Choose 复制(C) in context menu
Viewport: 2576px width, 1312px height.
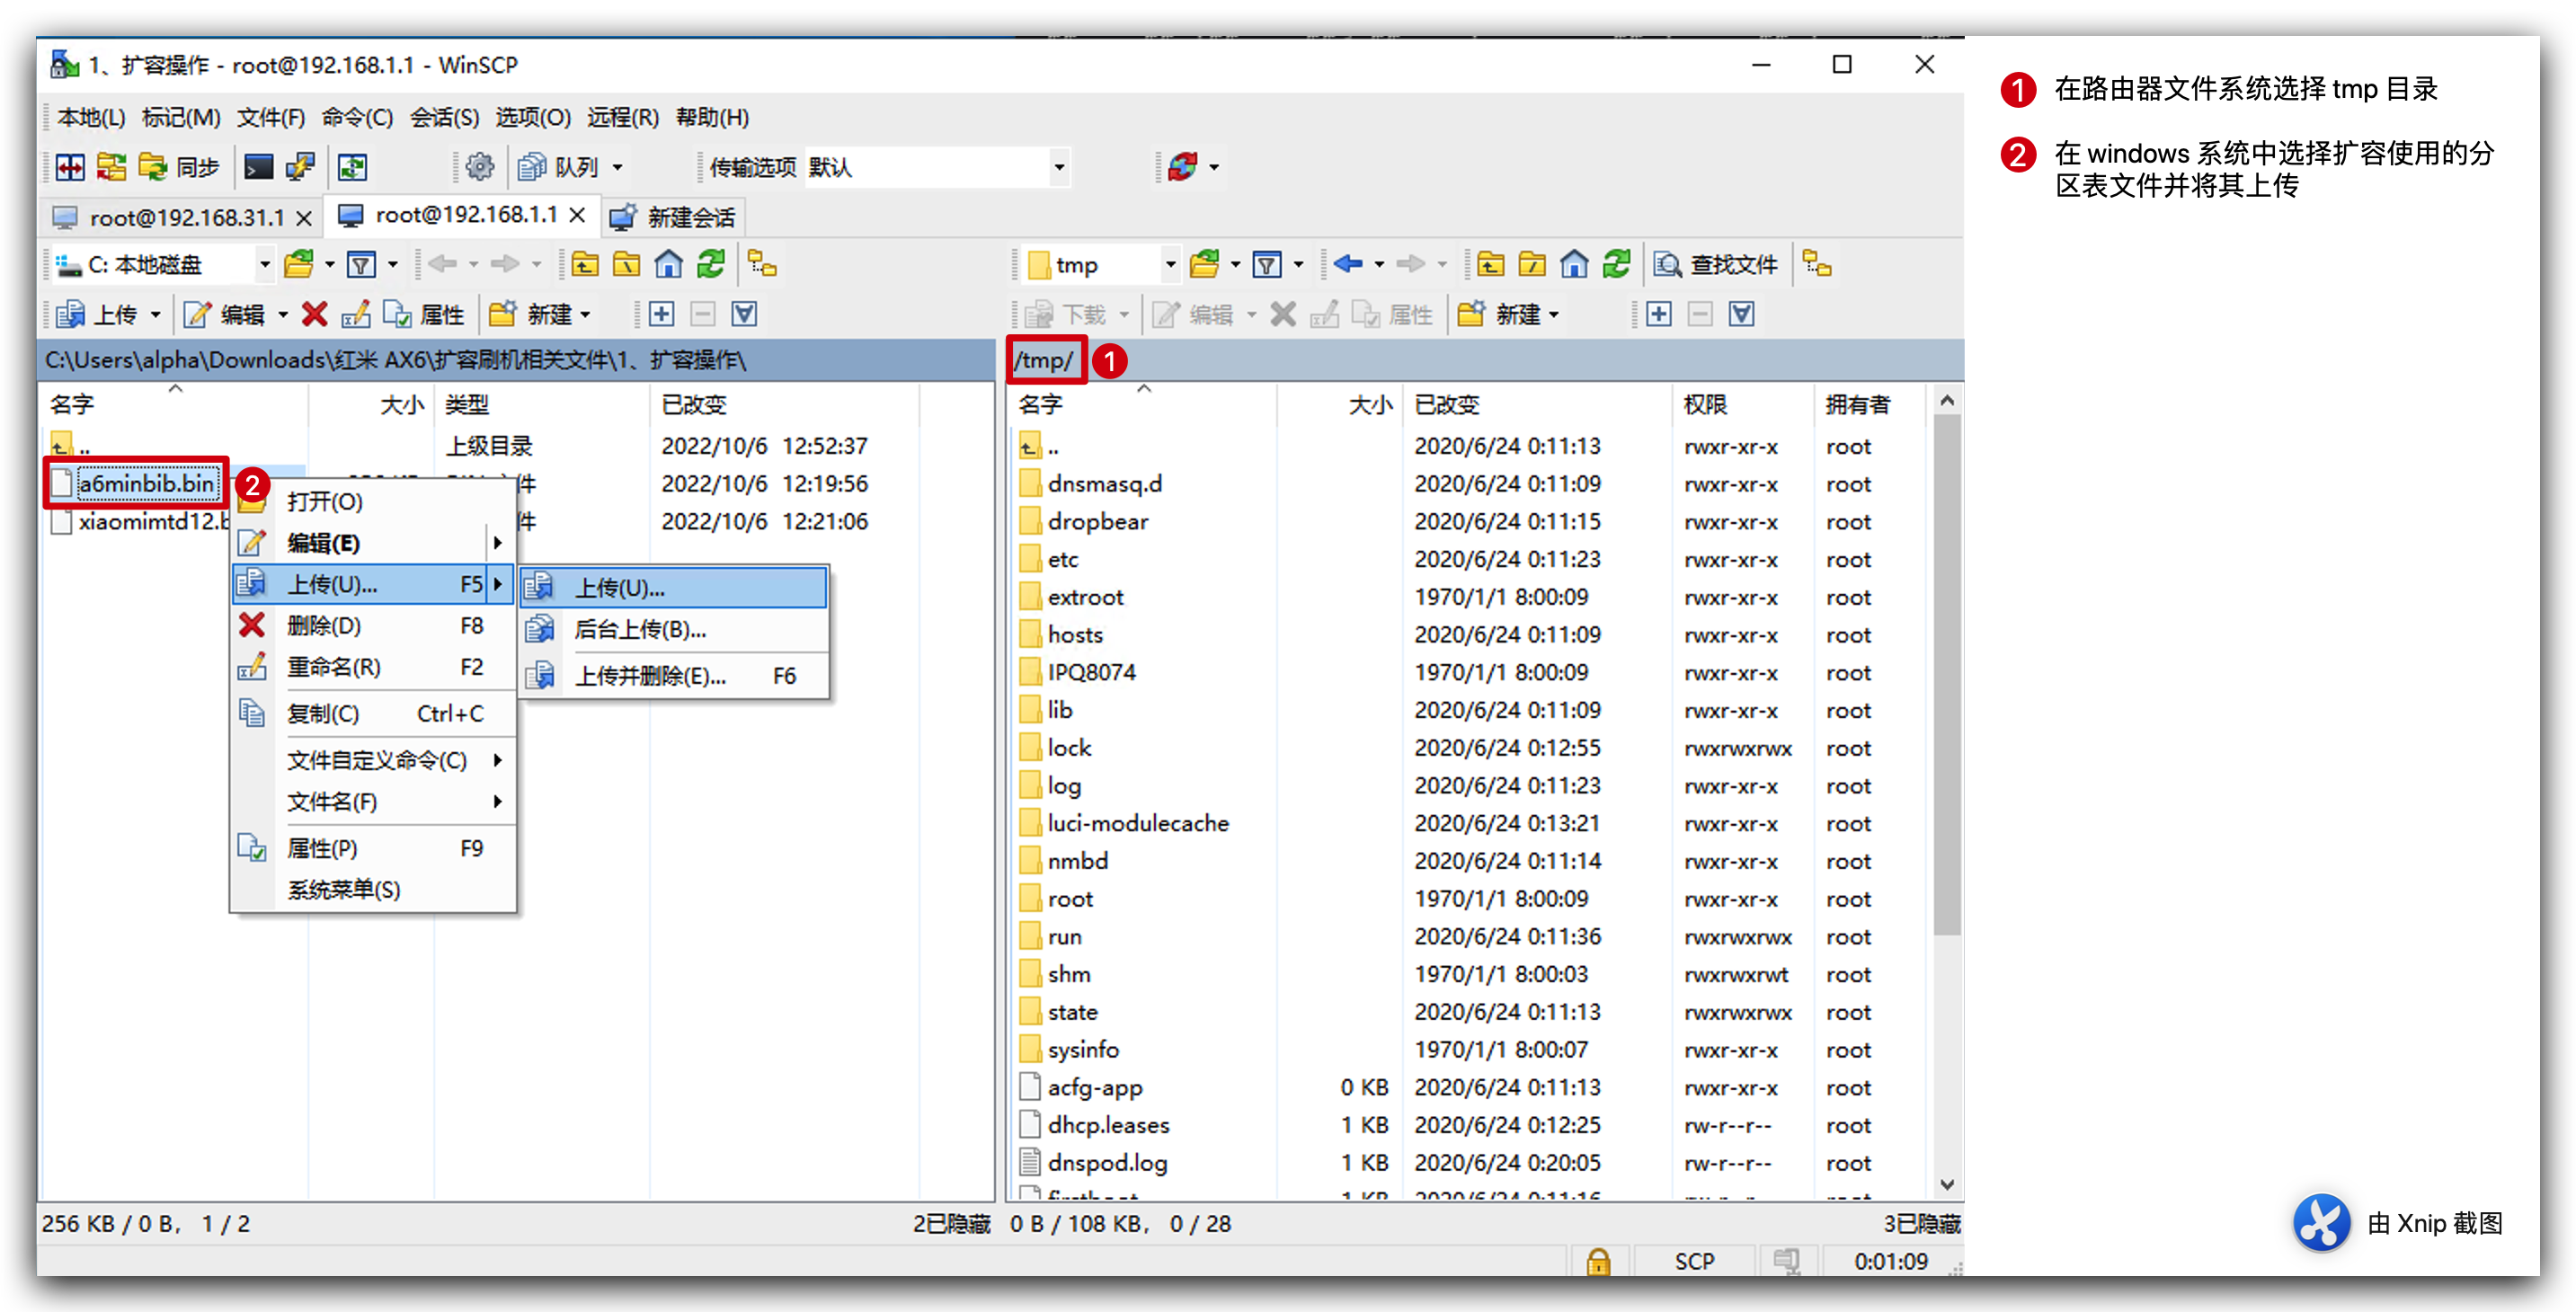pos(374,714)
